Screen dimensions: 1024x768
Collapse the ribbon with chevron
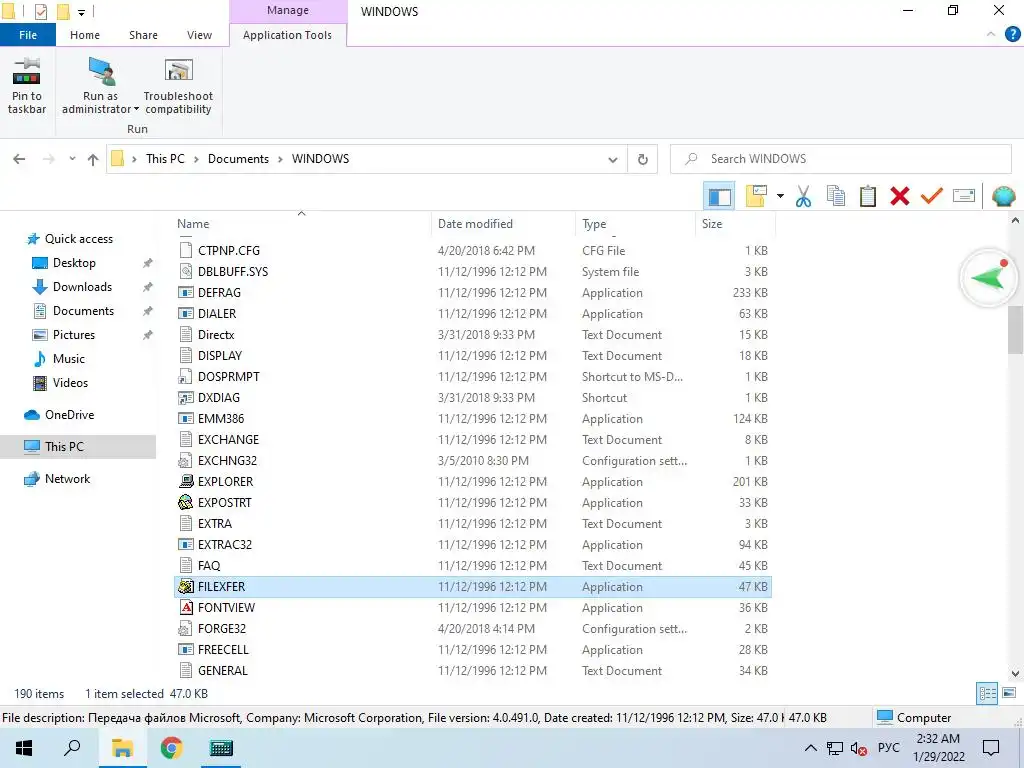pos(990,34)
